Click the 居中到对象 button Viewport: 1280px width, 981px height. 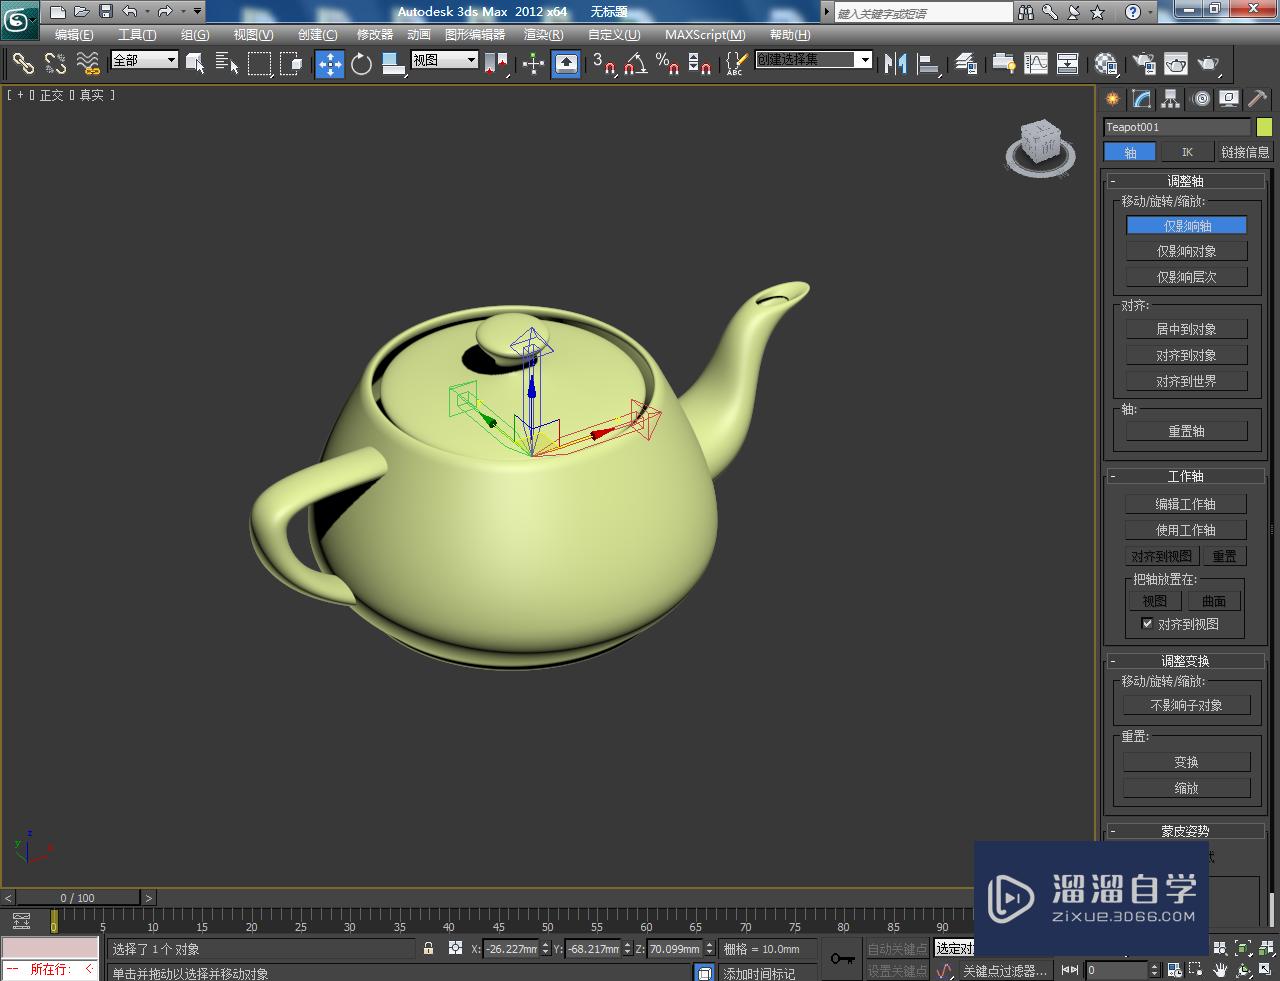[x=1187, y=329]
